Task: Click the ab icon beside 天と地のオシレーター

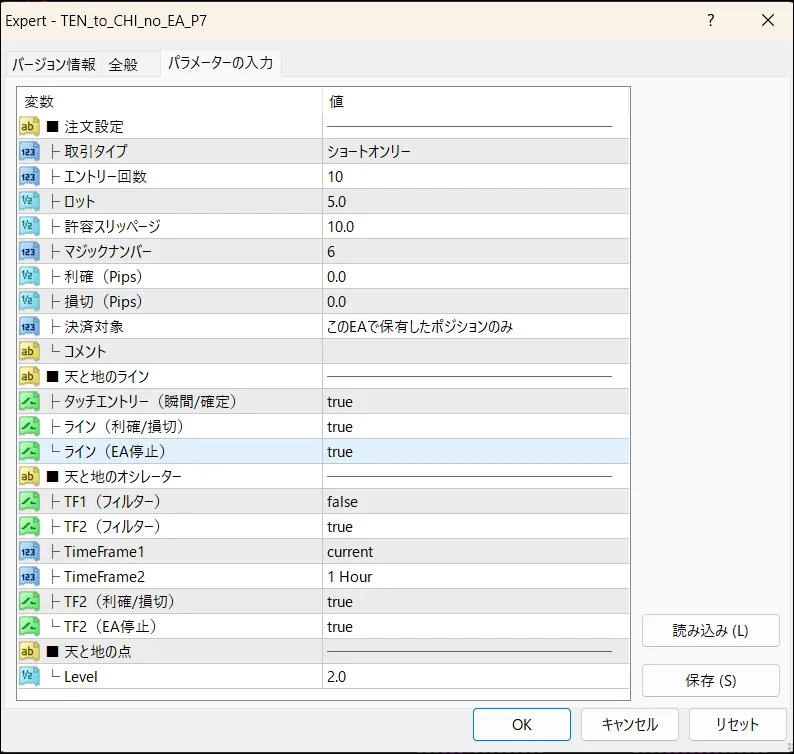Action: click(29, 477)
